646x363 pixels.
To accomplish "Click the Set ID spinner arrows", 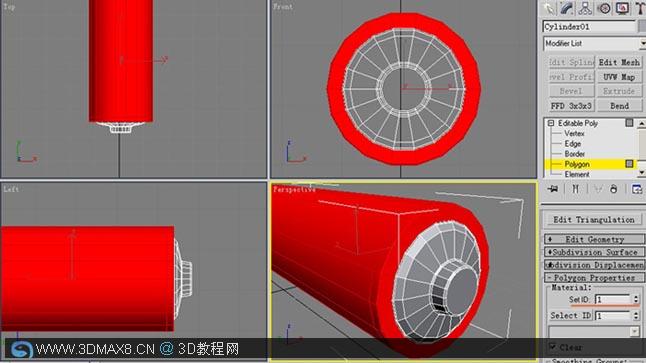I will 636,300.
